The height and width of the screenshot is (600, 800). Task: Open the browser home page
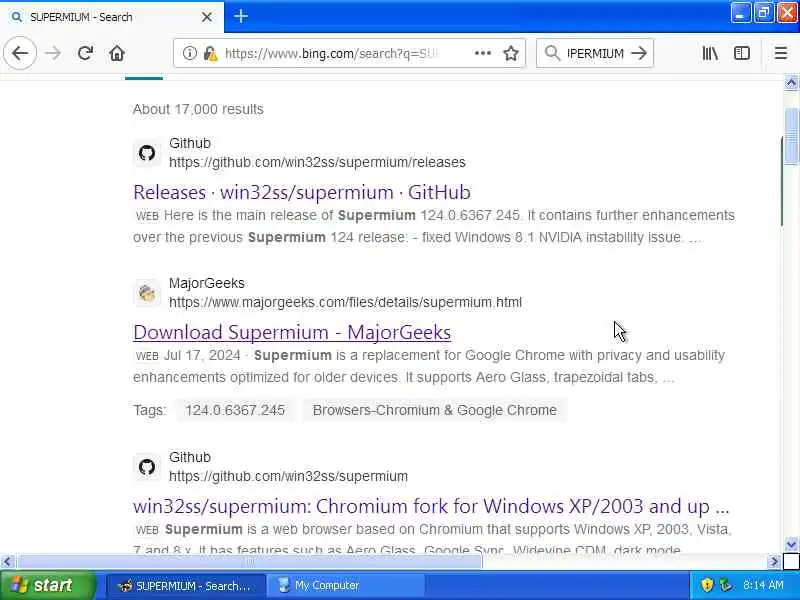coord(117,53)
